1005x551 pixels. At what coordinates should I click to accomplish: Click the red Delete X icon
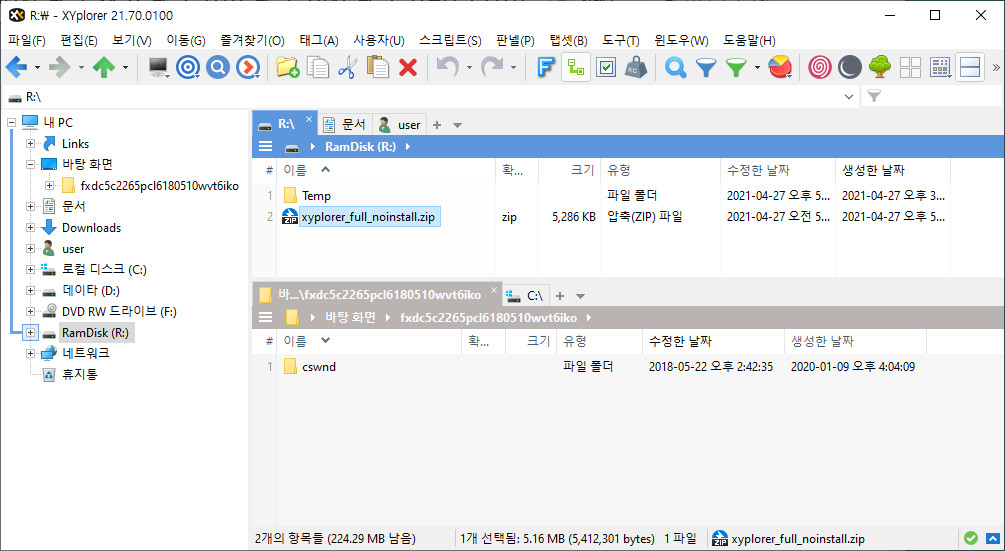408,67
